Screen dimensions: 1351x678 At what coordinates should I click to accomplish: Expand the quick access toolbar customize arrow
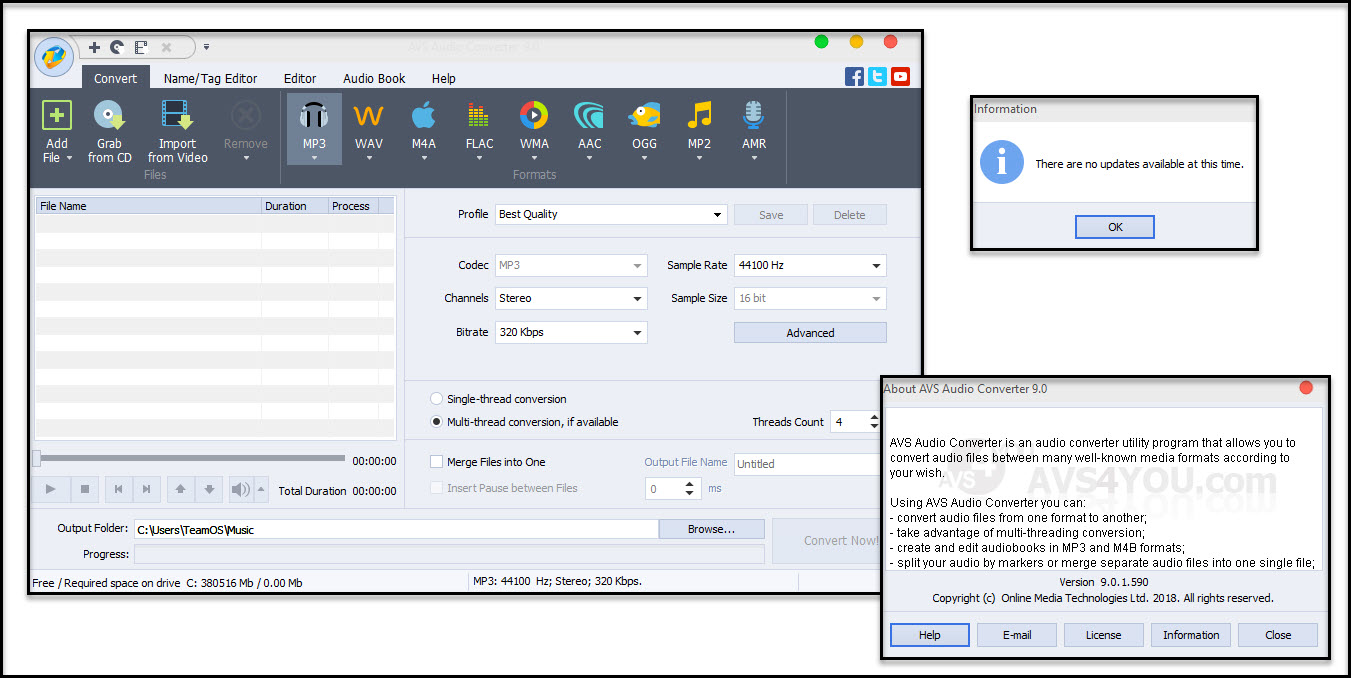click(206, 46)
